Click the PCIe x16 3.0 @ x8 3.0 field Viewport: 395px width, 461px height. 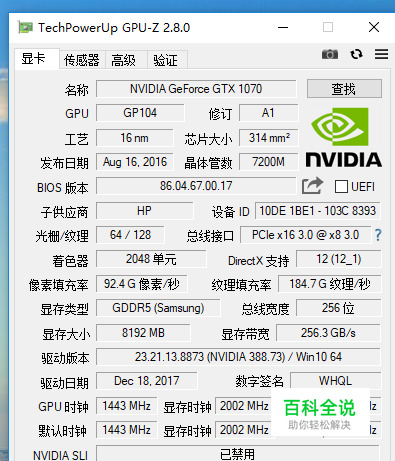tap(305, 235)
